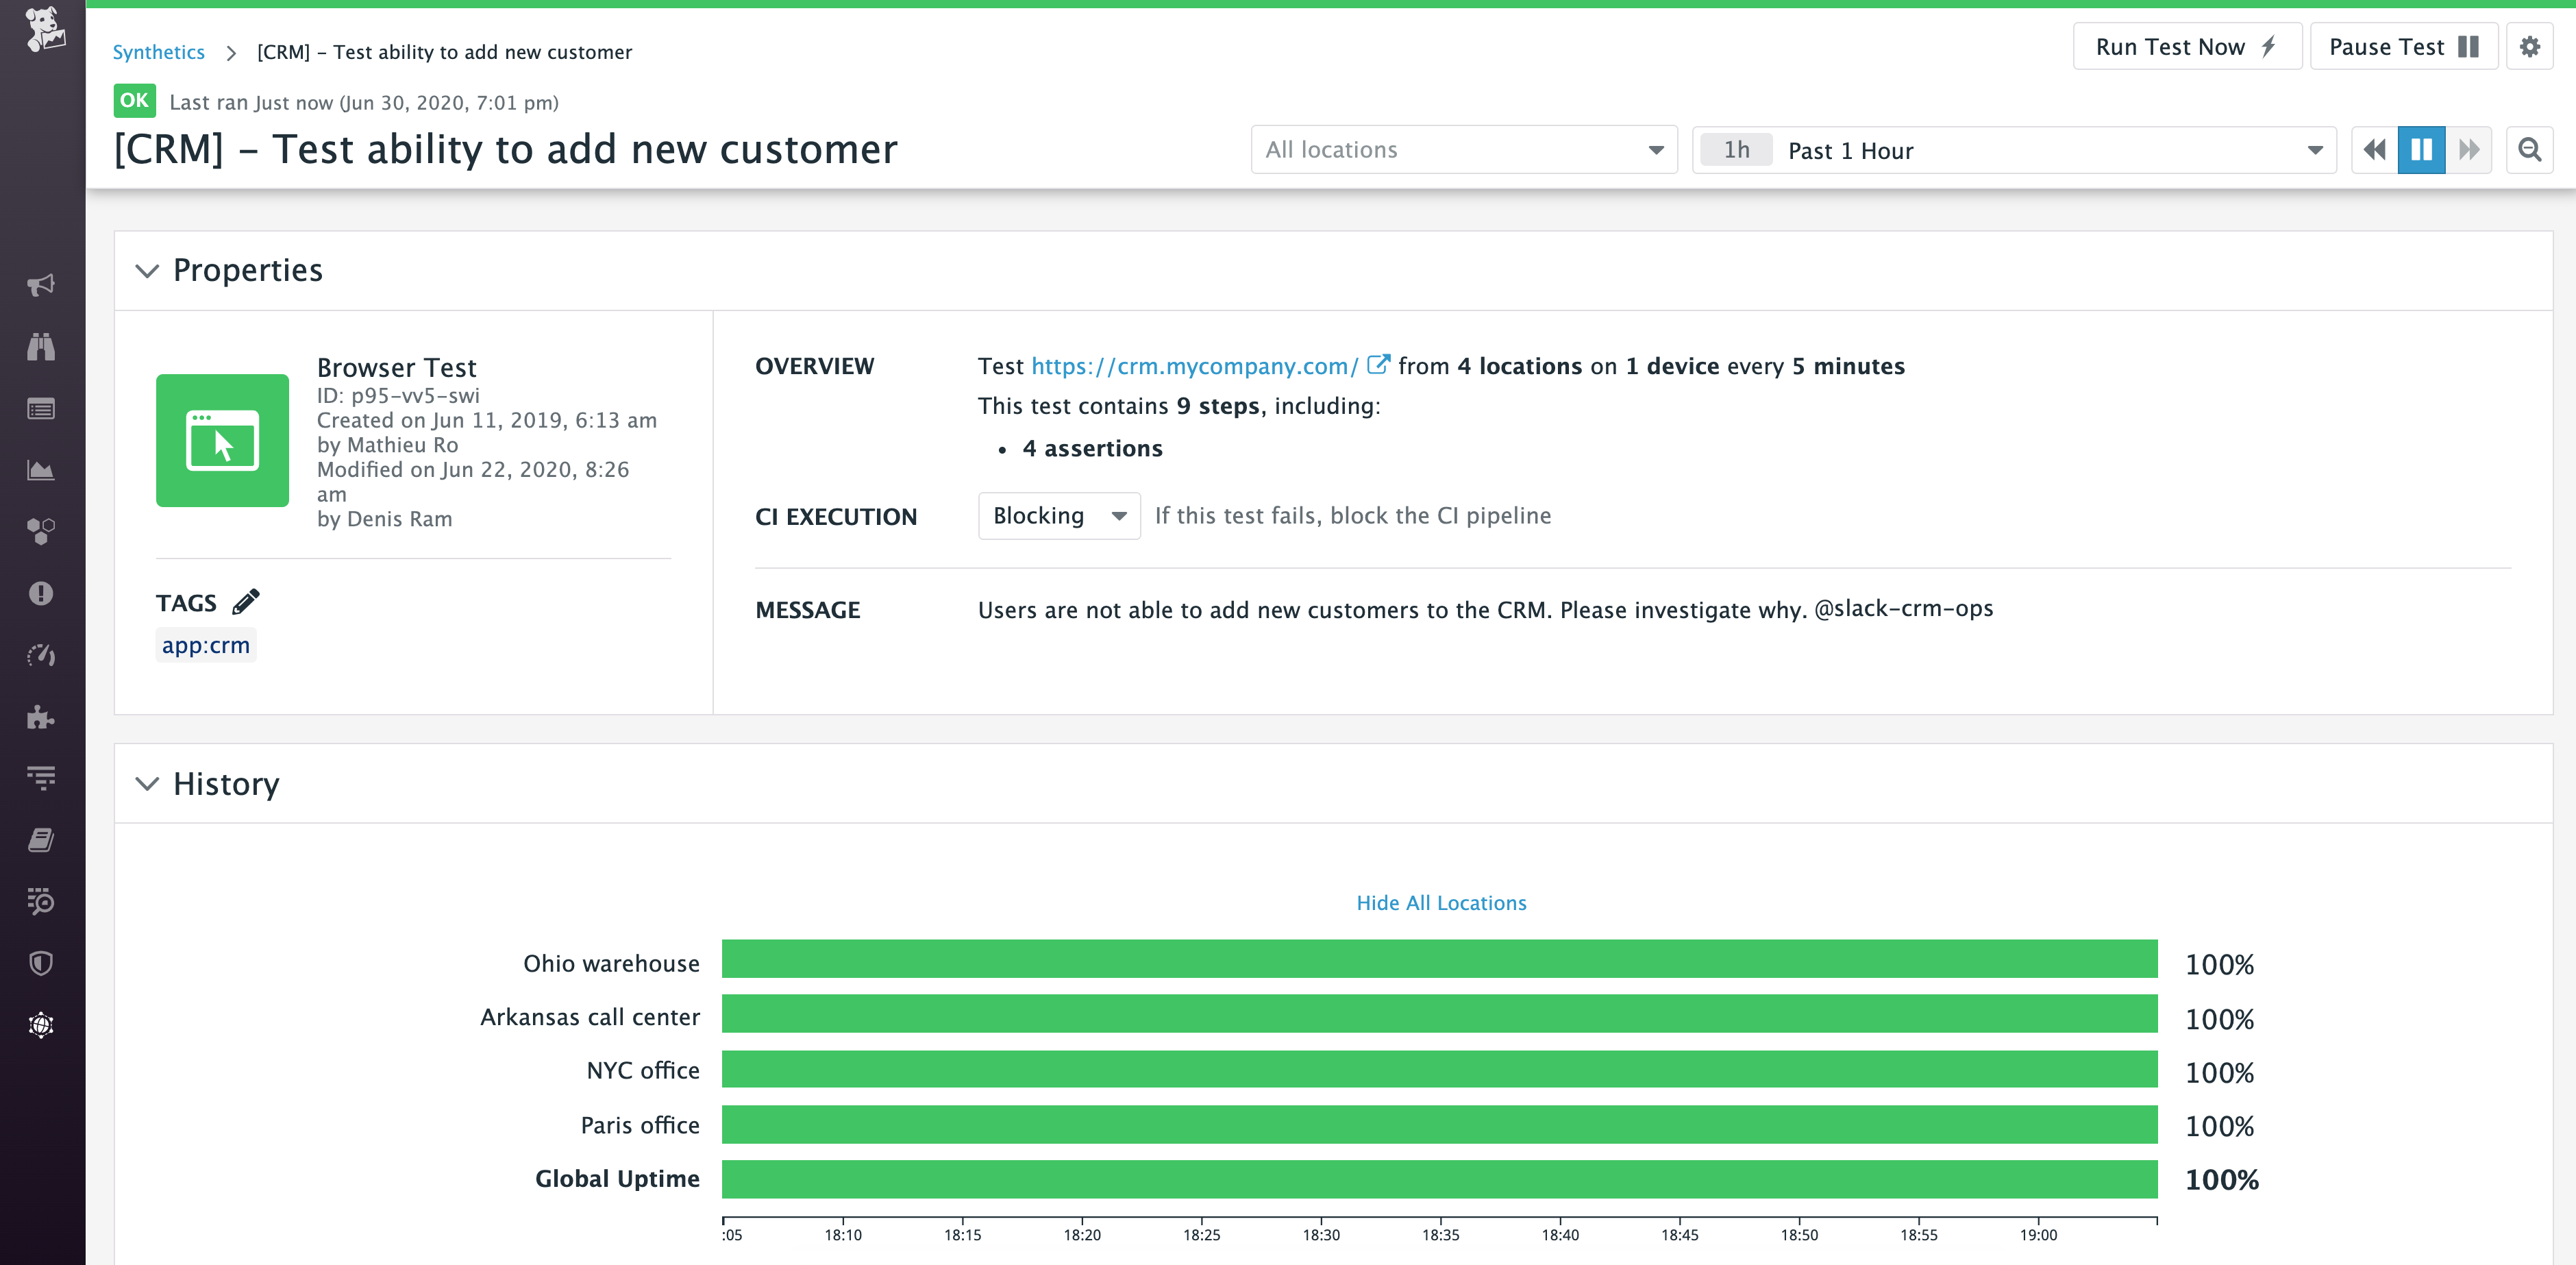Navigate back to Synthetics breadcrumb
This screenshot has width=2576, height=1265.
pos(158,51)
